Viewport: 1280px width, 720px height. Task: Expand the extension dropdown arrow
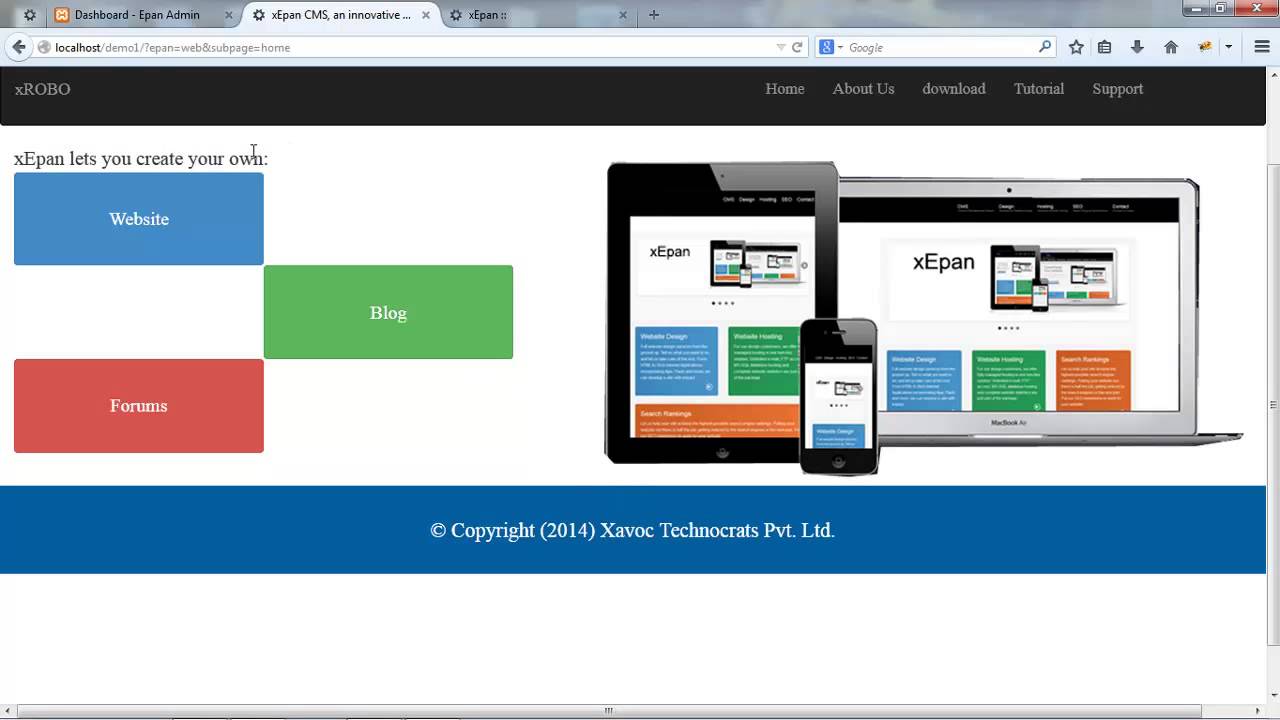tap(1228, 47)
